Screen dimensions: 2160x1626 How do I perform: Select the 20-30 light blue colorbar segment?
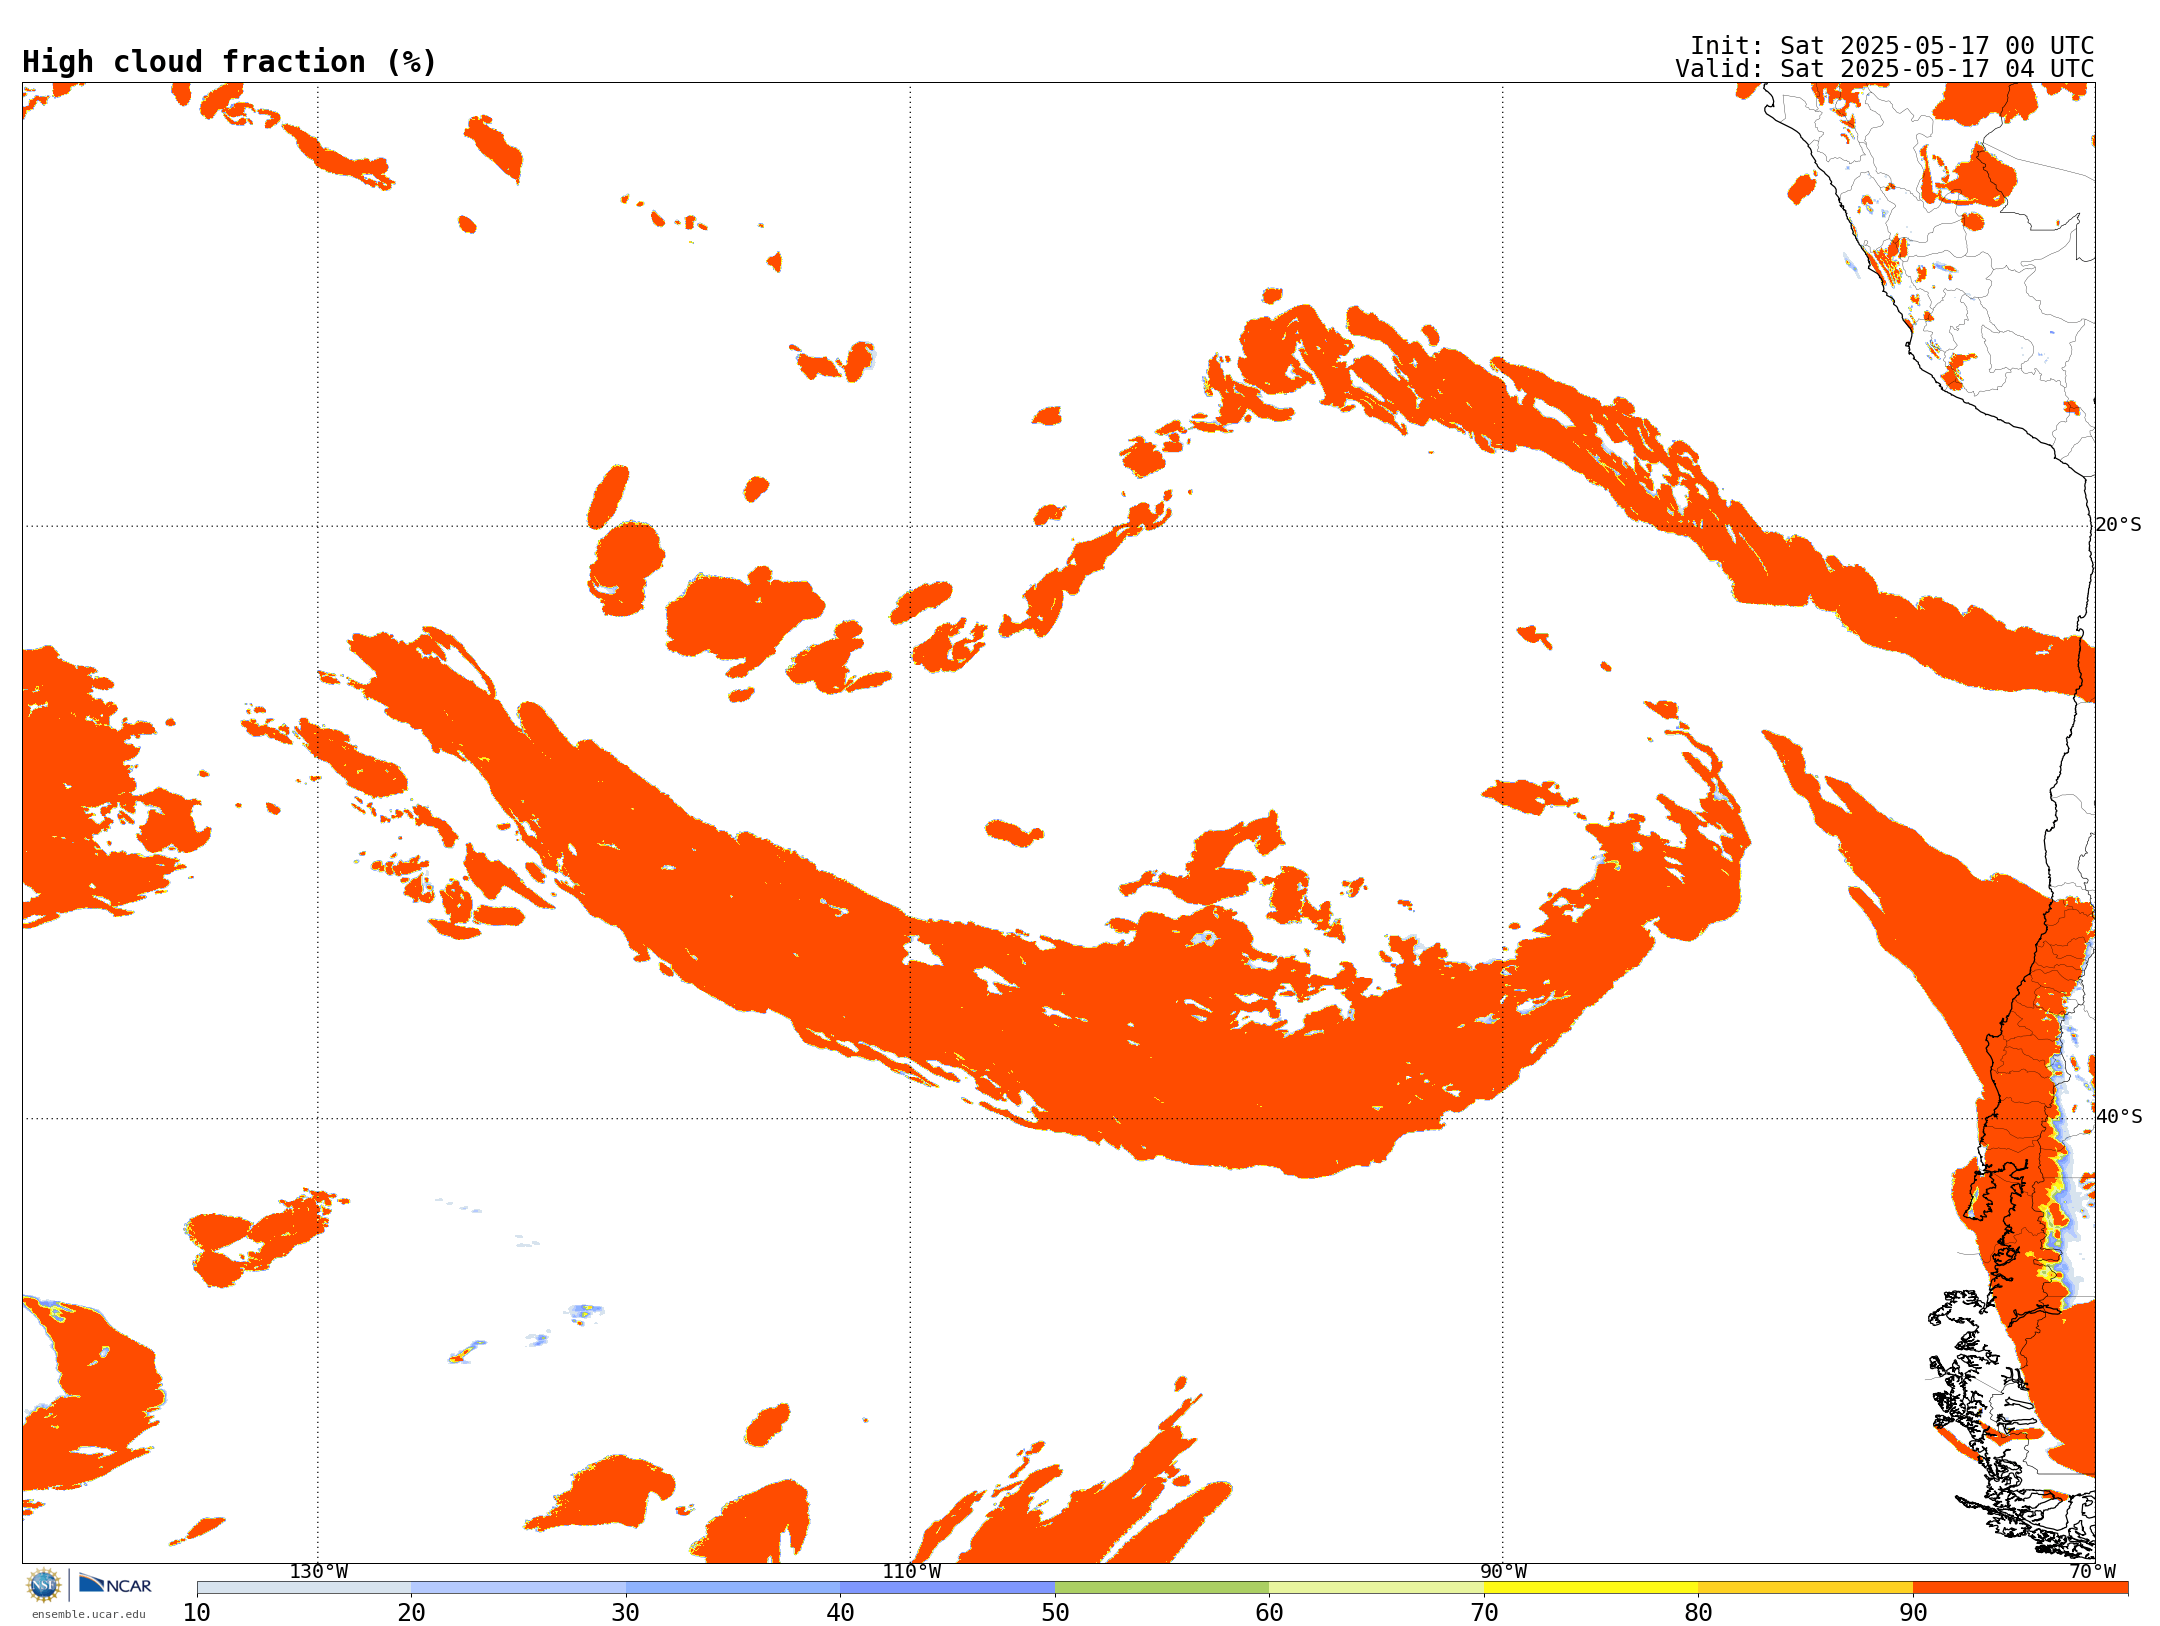click(x=519, y=1588)
